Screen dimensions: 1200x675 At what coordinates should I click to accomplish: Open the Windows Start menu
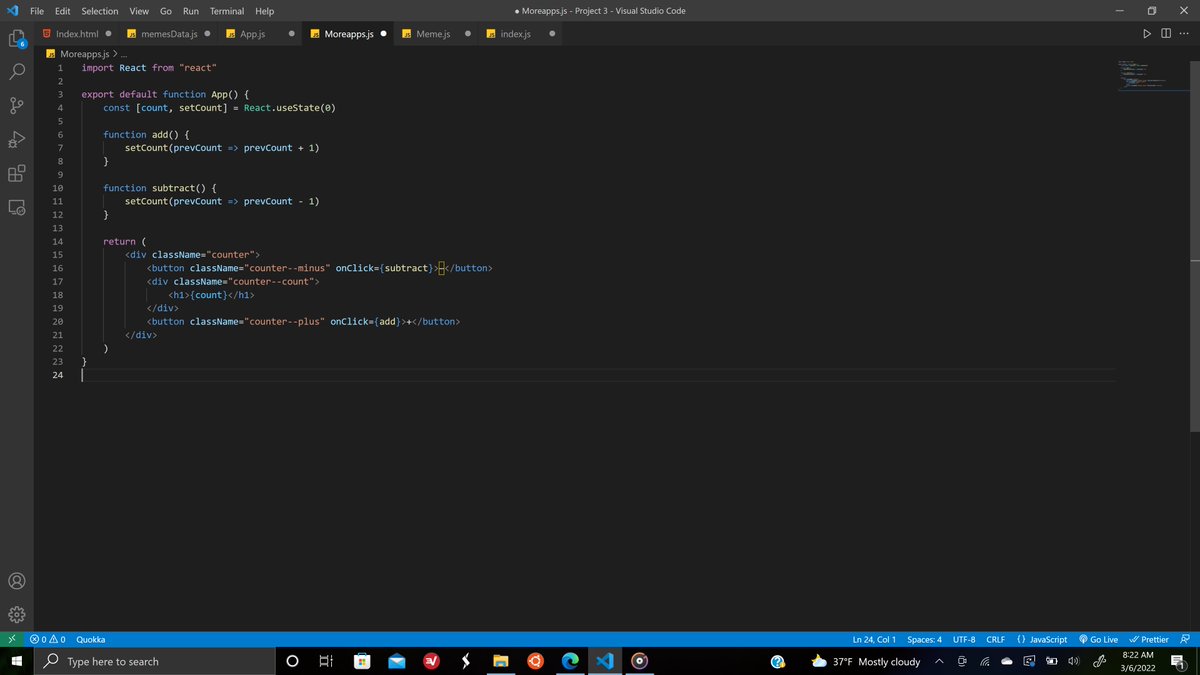[17, 661]
